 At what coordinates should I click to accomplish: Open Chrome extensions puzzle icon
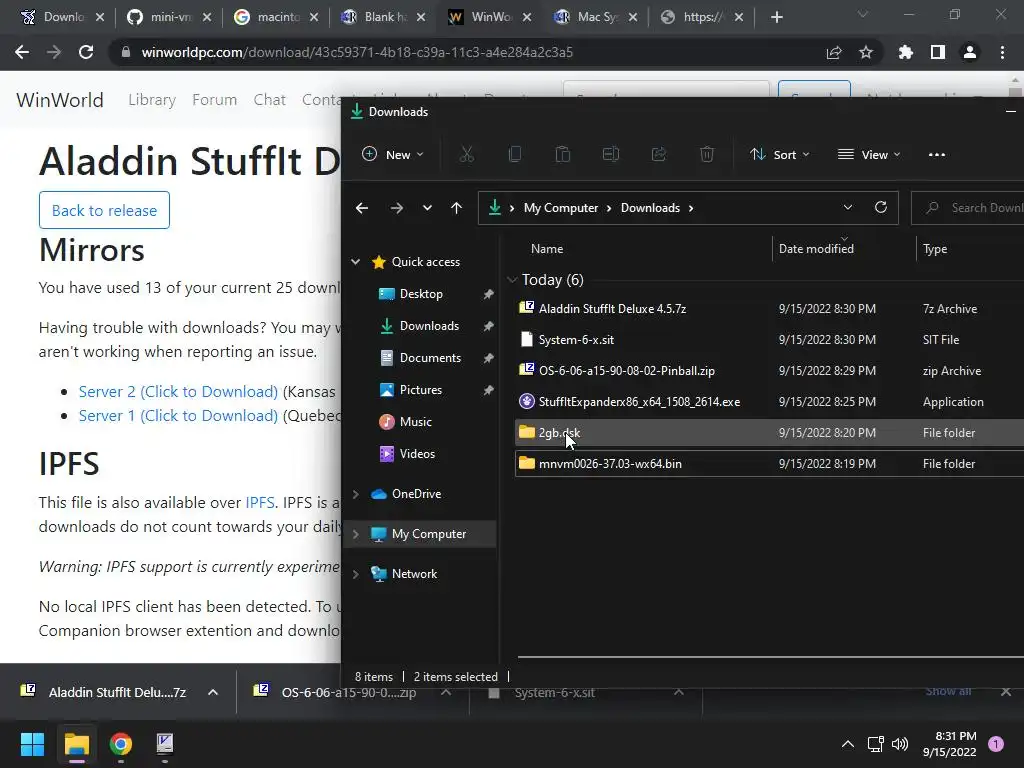(x=906, y=52)
